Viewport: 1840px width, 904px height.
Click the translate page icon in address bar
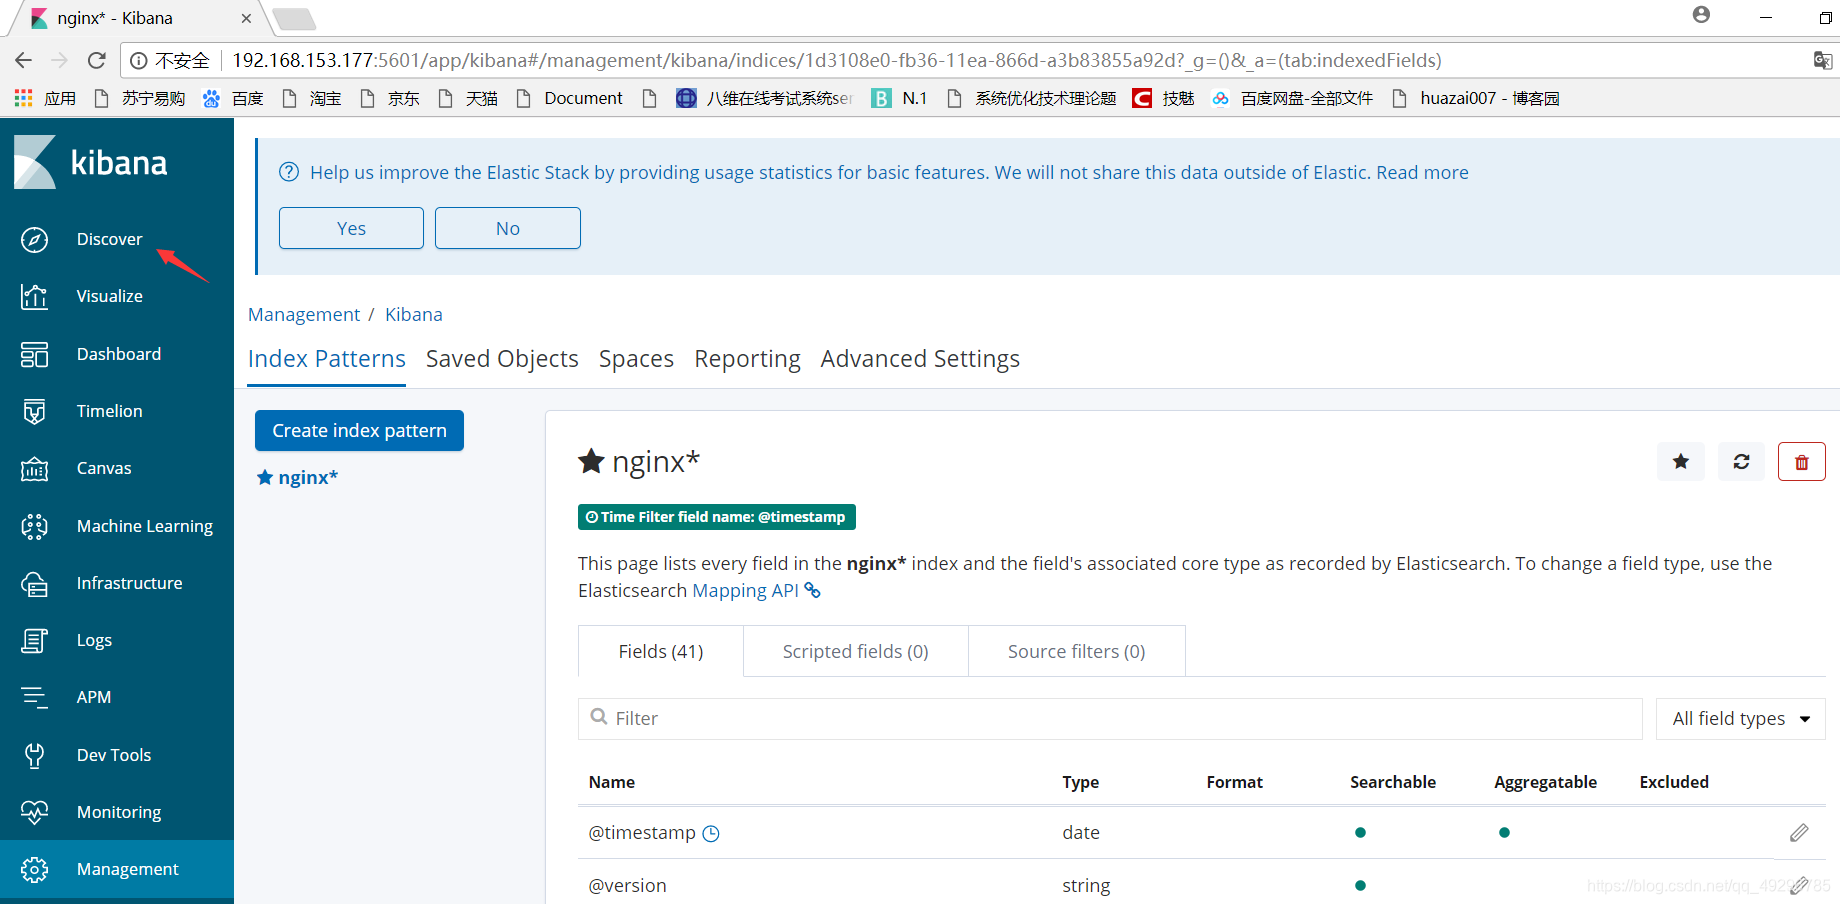(1823, 60)
